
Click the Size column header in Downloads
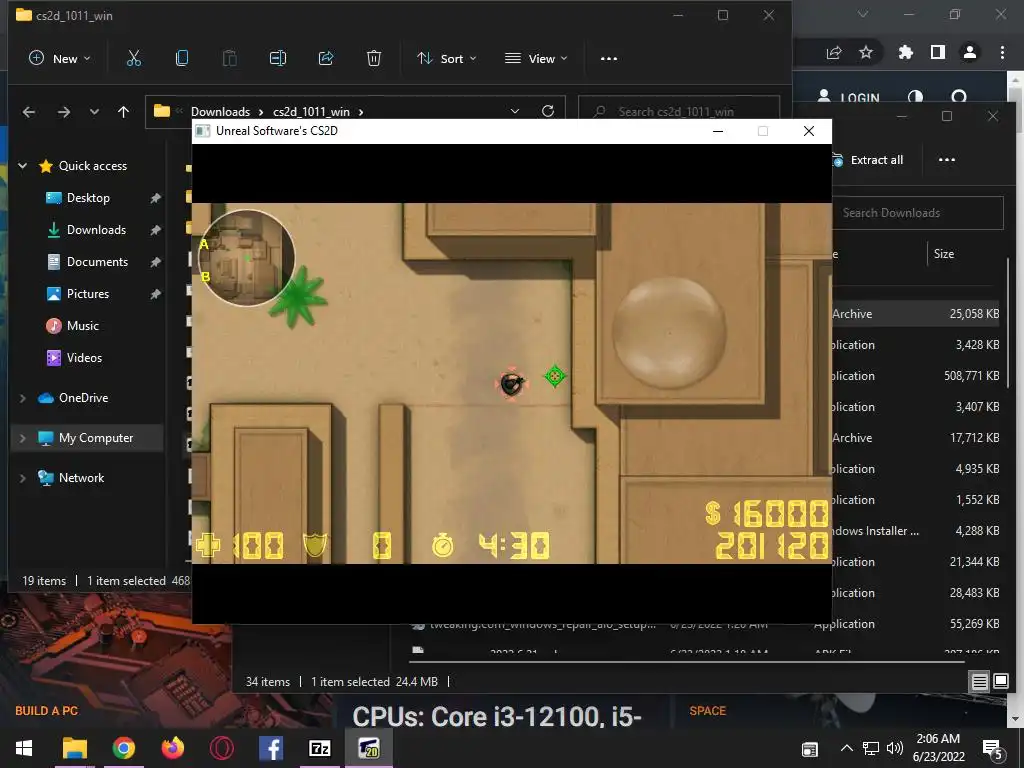tap(944, 254)
